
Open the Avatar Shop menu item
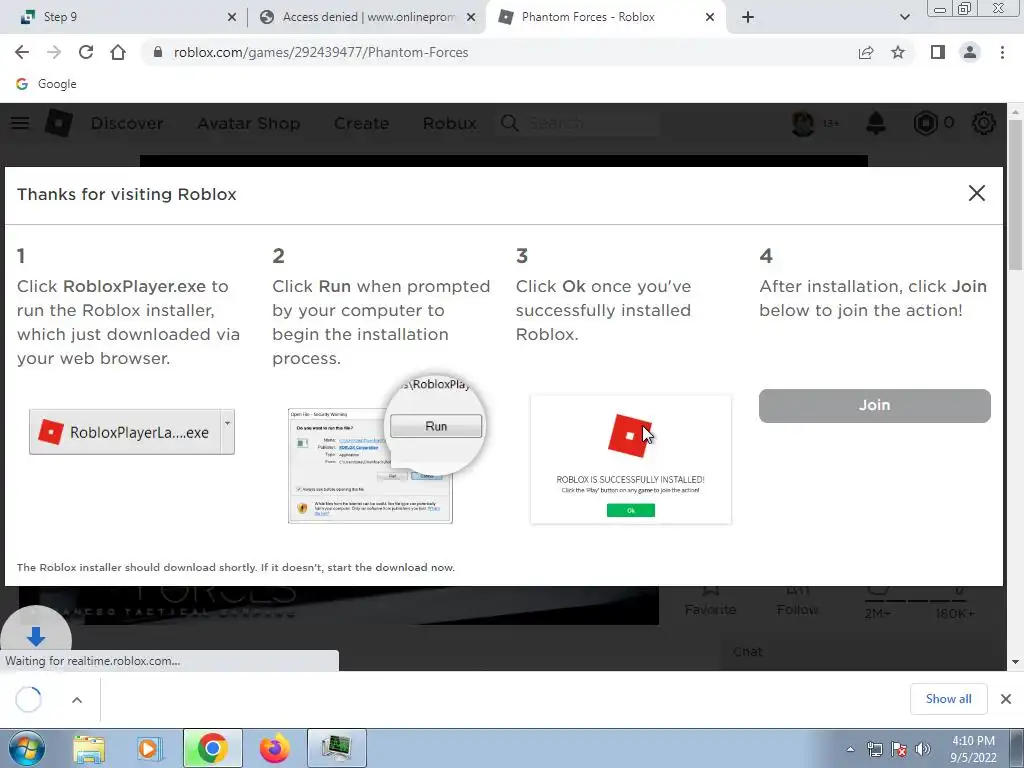pyautogui.click(x=249, y=123)
